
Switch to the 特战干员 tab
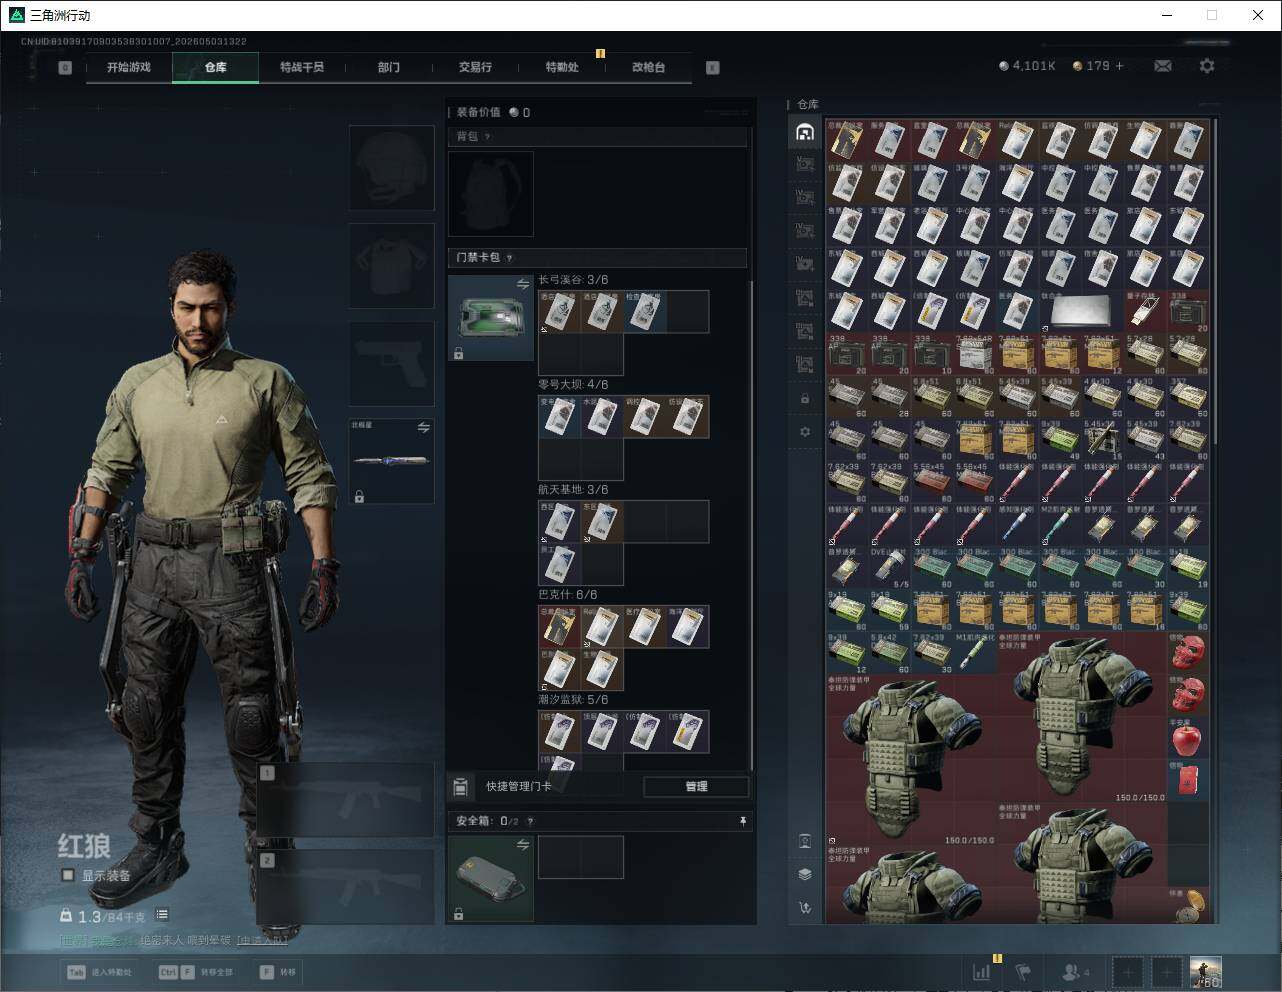coord(302,67)
